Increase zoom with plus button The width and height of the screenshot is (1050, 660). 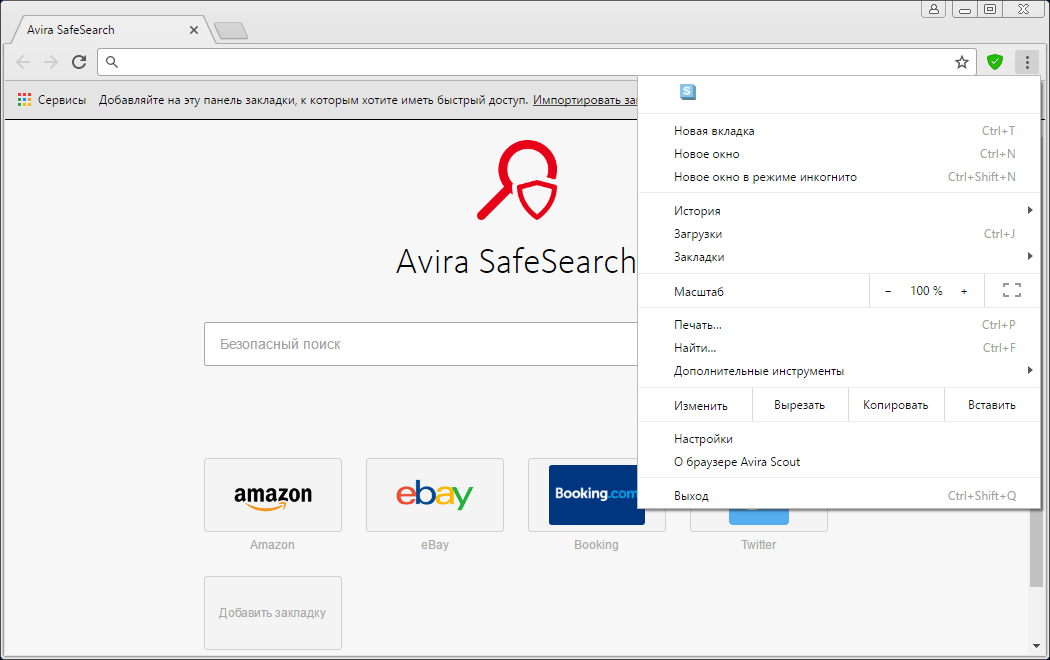tap(964, 291)
